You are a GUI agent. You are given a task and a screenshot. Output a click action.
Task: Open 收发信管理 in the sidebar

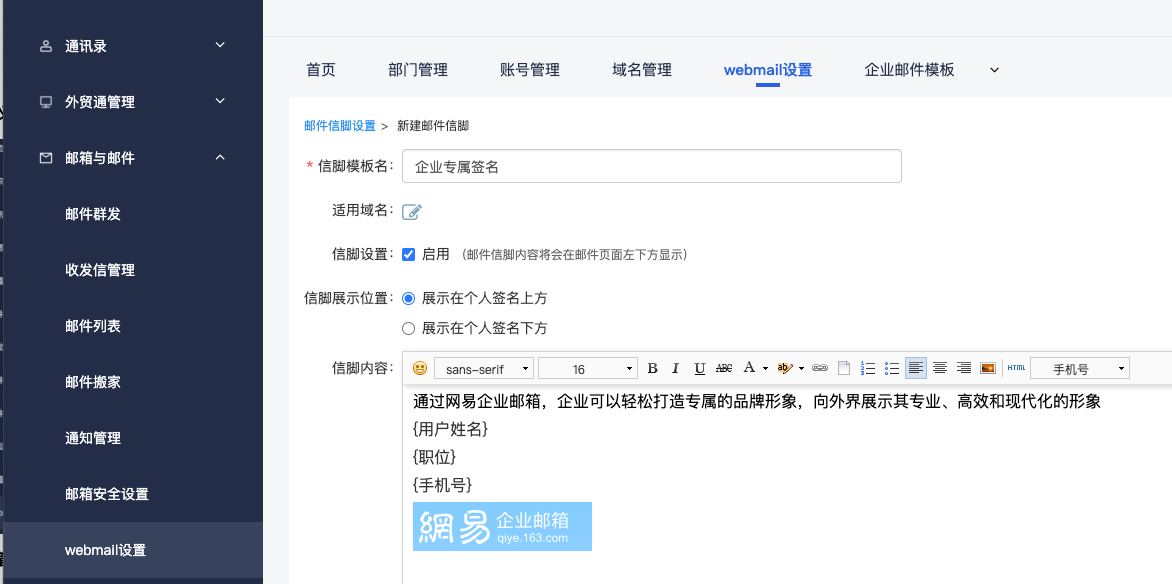point(100,270)
